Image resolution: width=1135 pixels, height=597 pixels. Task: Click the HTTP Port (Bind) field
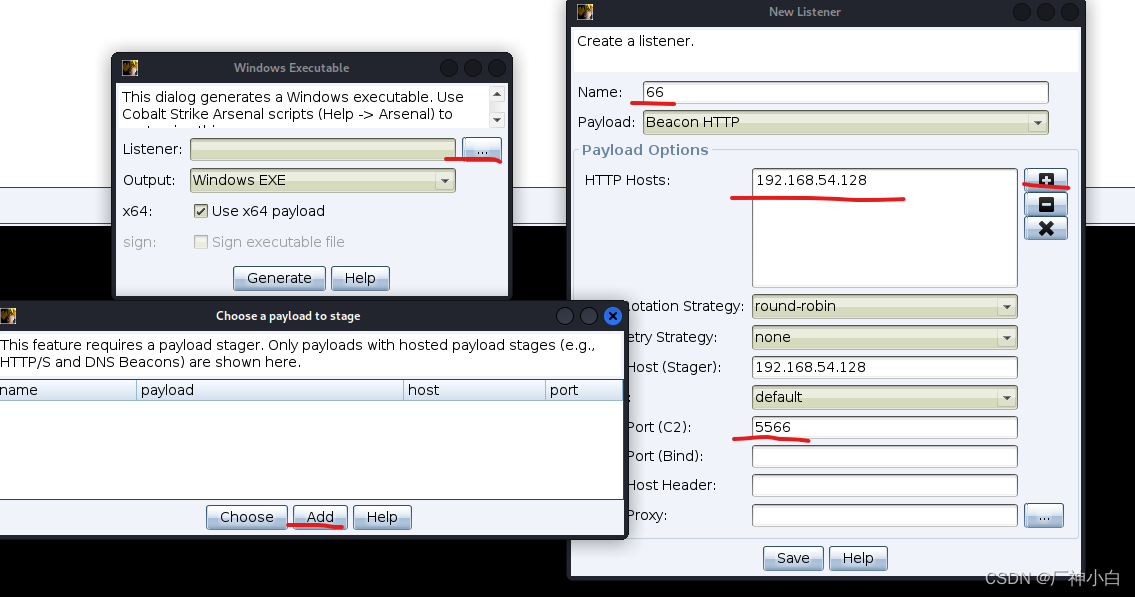pyautogui.click(x=885, y=457)
